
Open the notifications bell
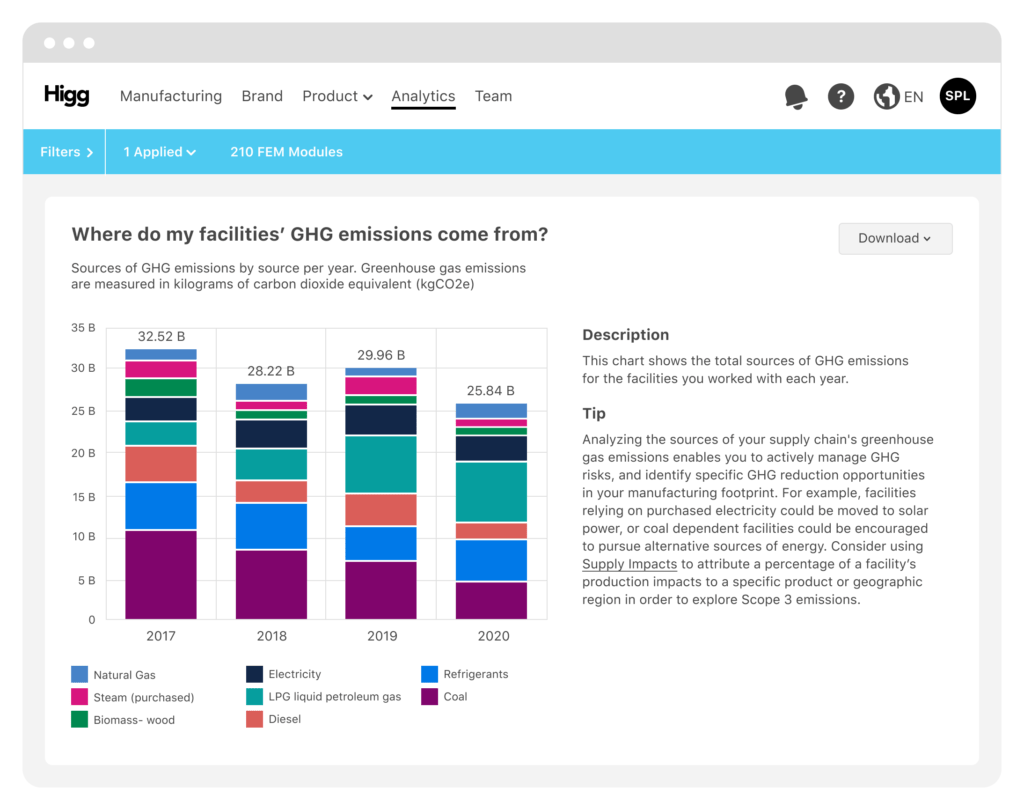click(x=795, y=97)
